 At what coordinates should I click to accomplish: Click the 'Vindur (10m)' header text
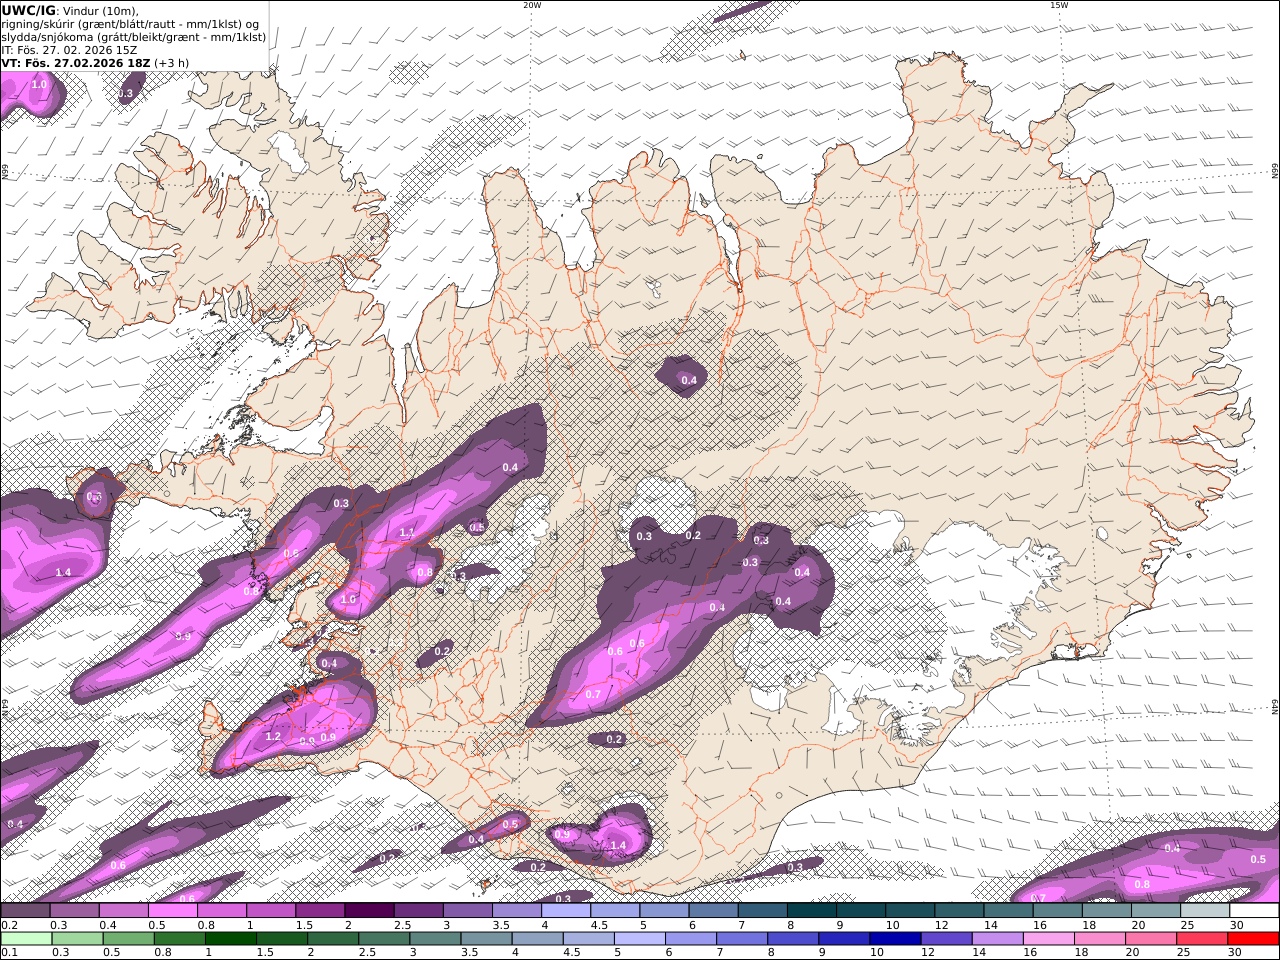(98, 10)
